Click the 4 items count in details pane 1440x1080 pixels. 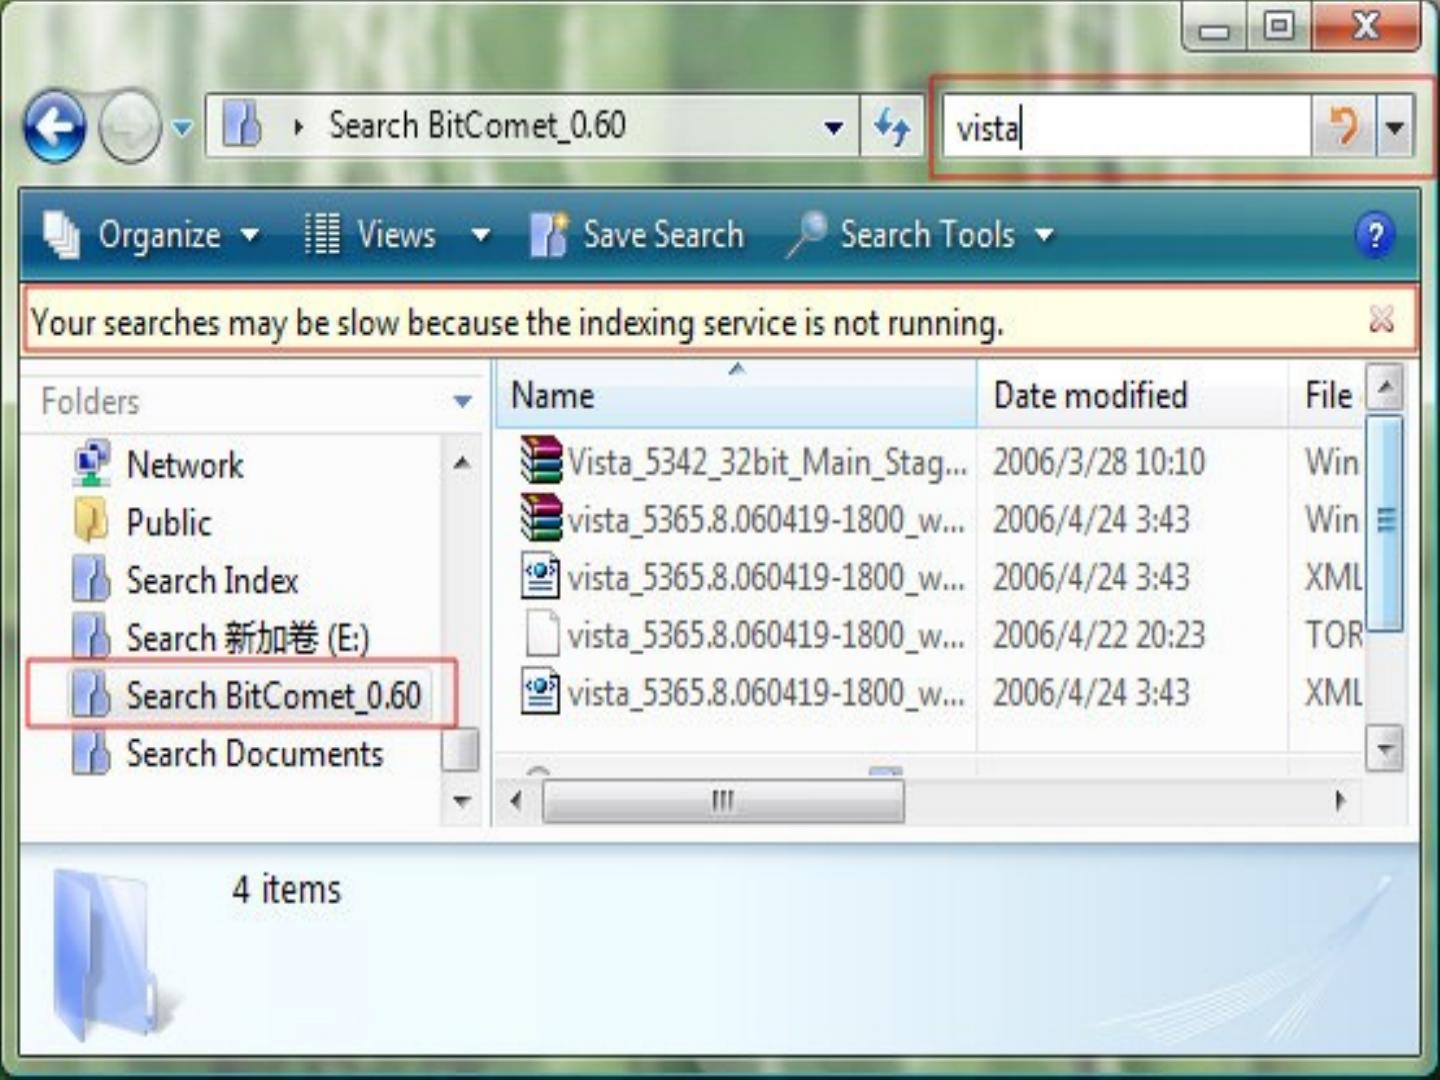[x=286, y=889]
